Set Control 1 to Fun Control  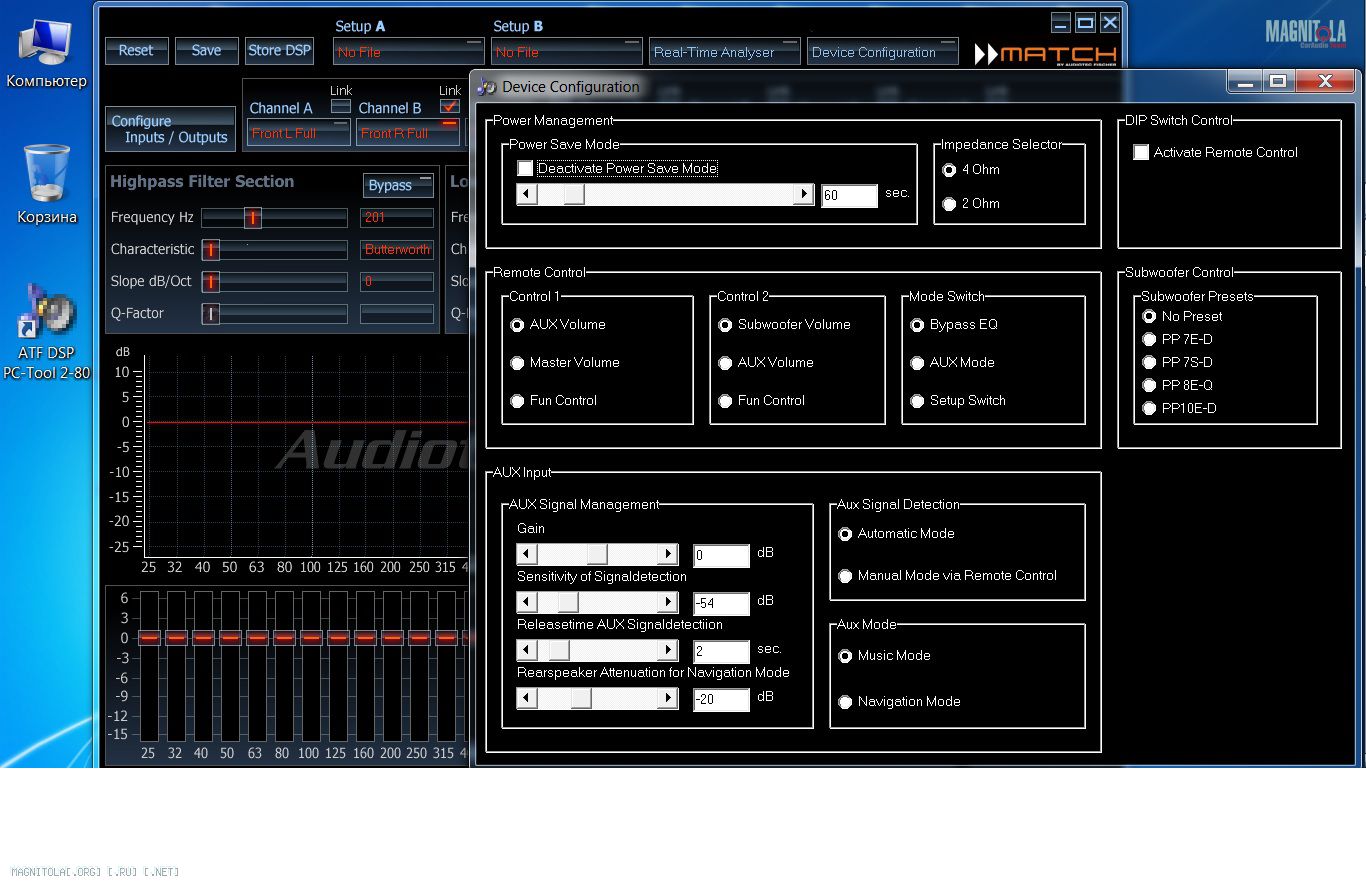(517, 401)
